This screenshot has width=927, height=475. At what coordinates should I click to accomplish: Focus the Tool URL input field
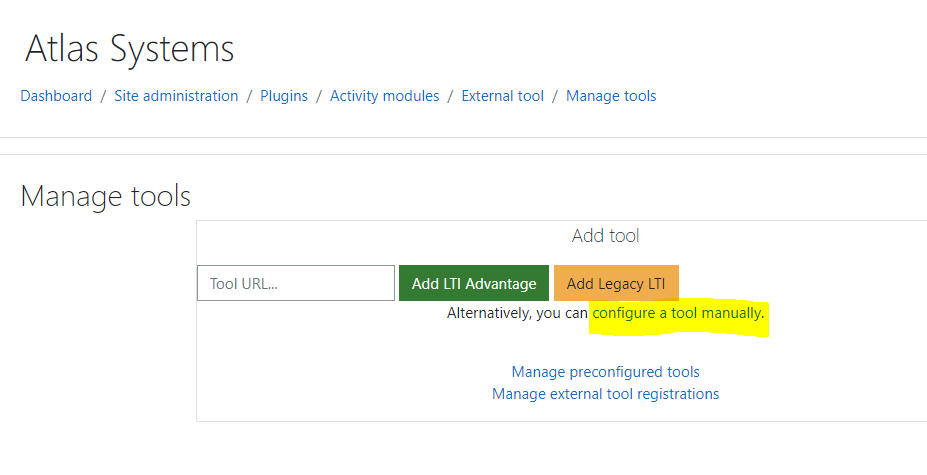tap(296, 283)
